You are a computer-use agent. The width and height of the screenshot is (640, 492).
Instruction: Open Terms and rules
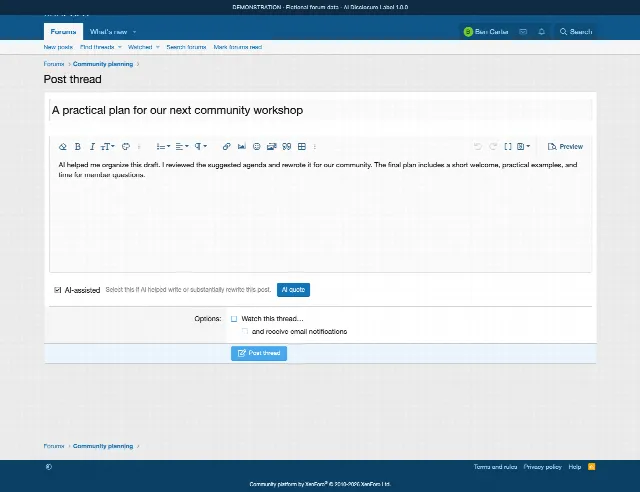pyautogui.click(x=495, y=467)
